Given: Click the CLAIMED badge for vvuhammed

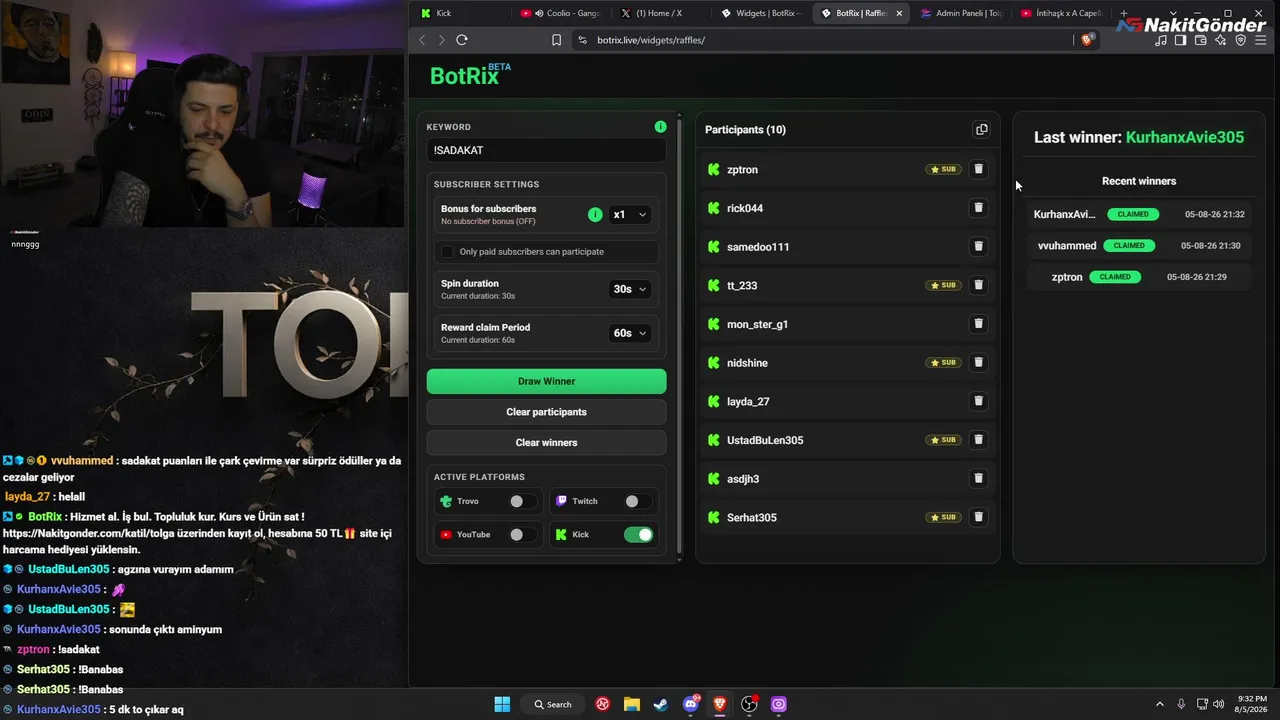Looking at the screenshot, I should 1129,246.
